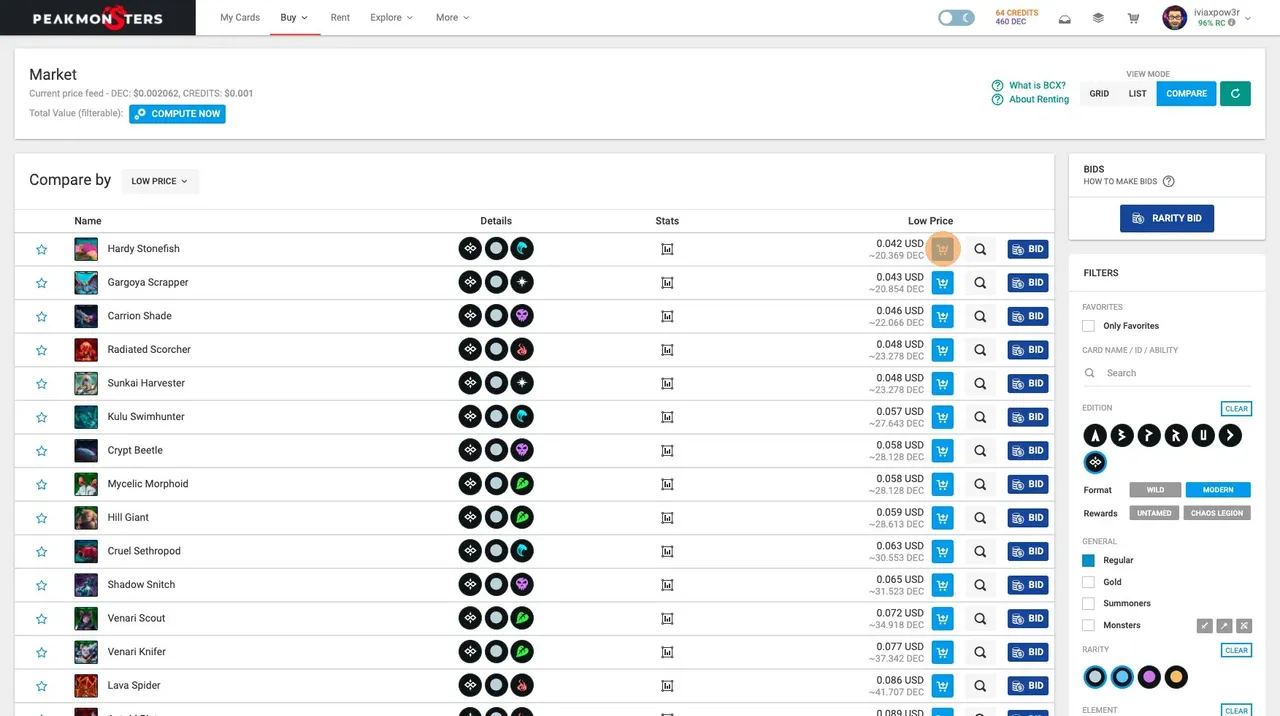The height and width of the screenshot is (716, 1280).
Task: Toggle the dark mode switch
Action: [957, 18]
